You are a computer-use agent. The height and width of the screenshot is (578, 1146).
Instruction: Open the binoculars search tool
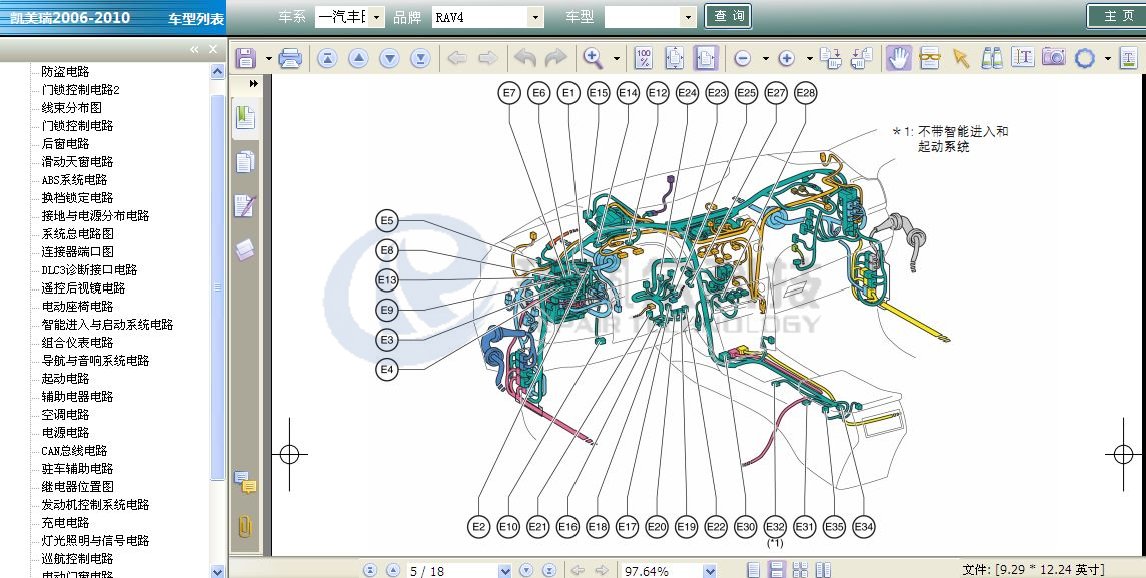(x=991, y=58)
